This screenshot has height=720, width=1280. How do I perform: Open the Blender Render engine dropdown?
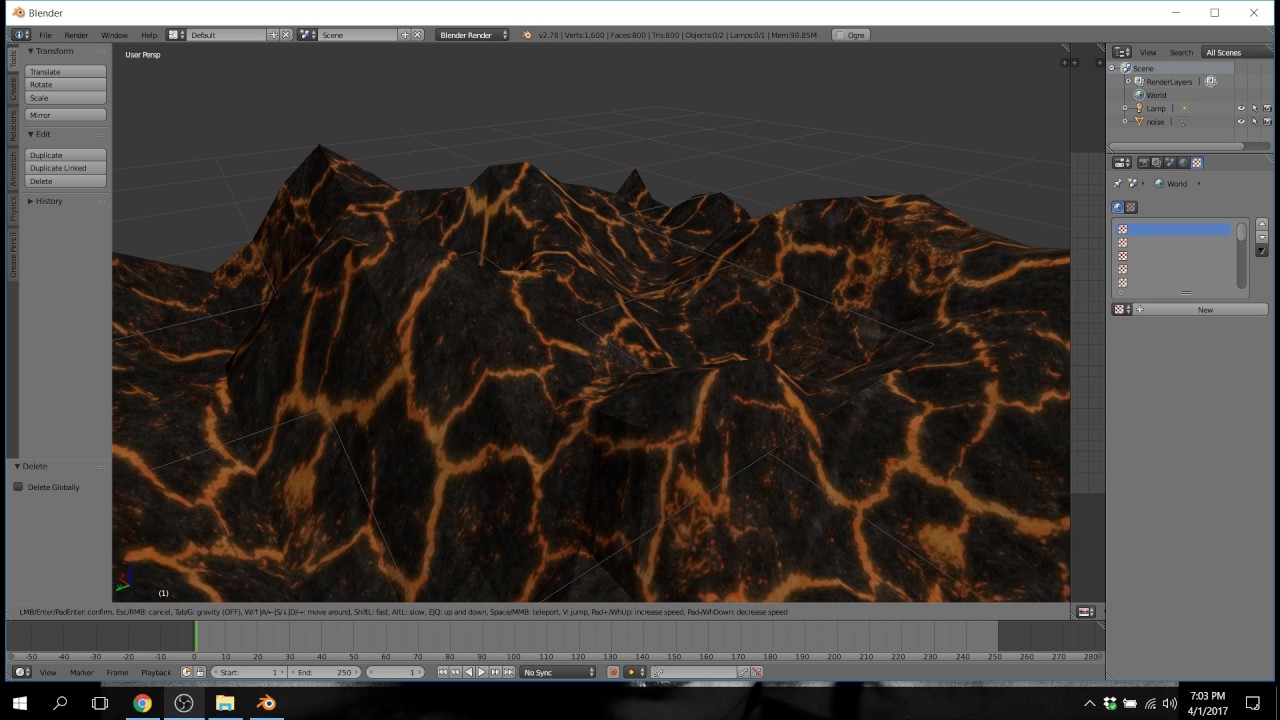(x=472, y=35)
